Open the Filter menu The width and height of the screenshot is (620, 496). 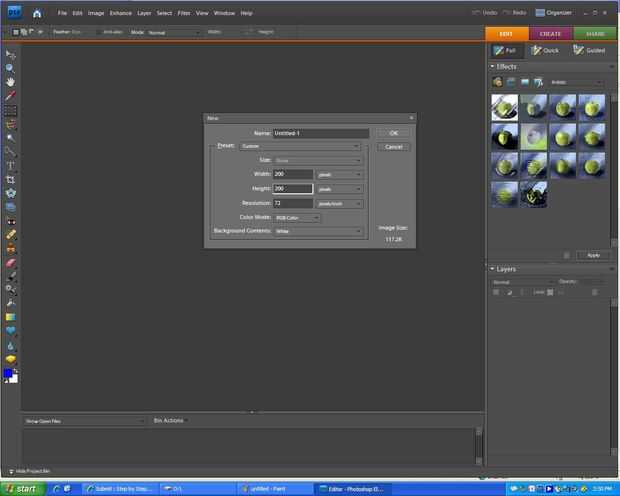tap(183, 13)
